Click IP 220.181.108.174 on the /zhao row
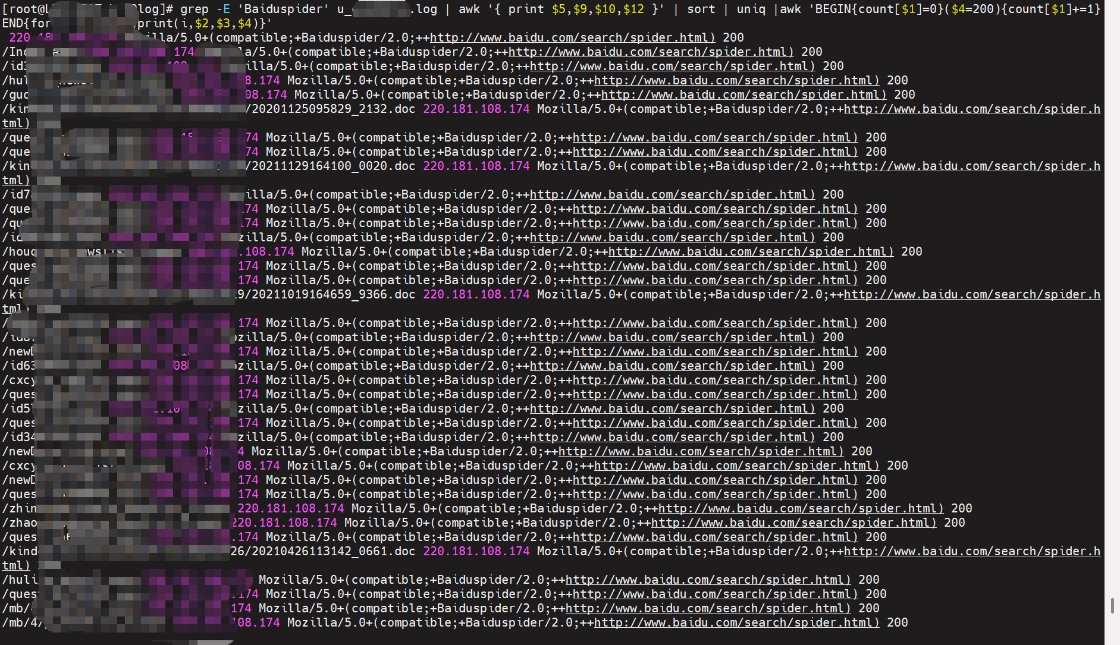 coord(284,523)
